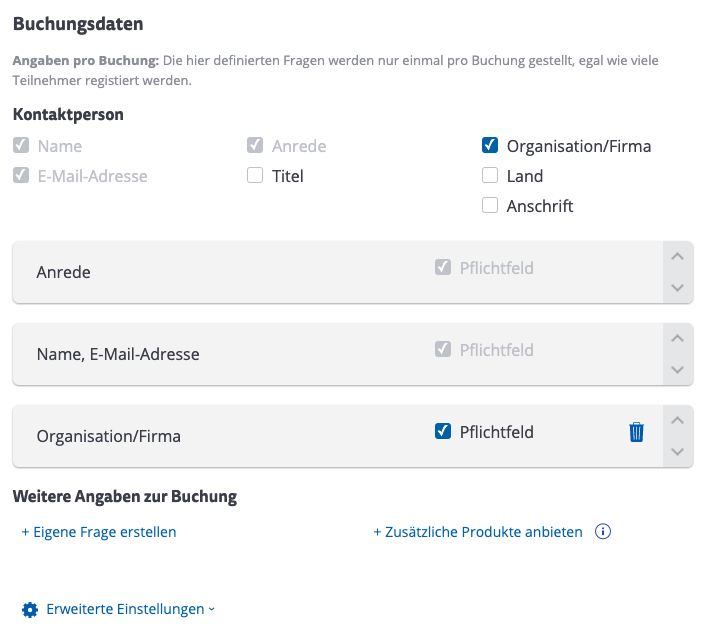Toggle Pflichtfeld for Organisation/Firma row
This screenshot has height=638, width=703.
443,432
